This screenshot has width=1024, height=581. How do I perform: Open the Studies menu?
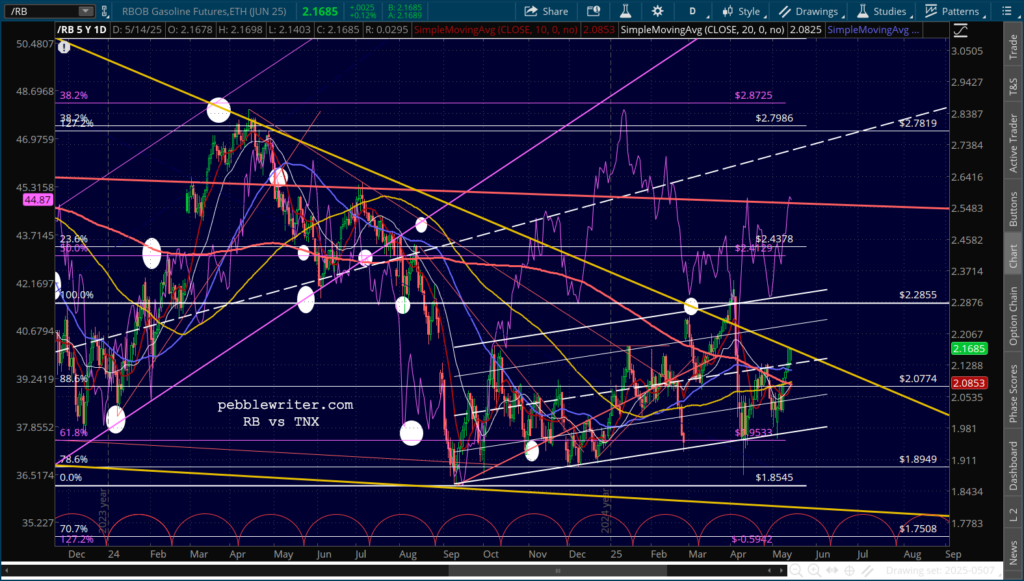(x=881, y=11)
